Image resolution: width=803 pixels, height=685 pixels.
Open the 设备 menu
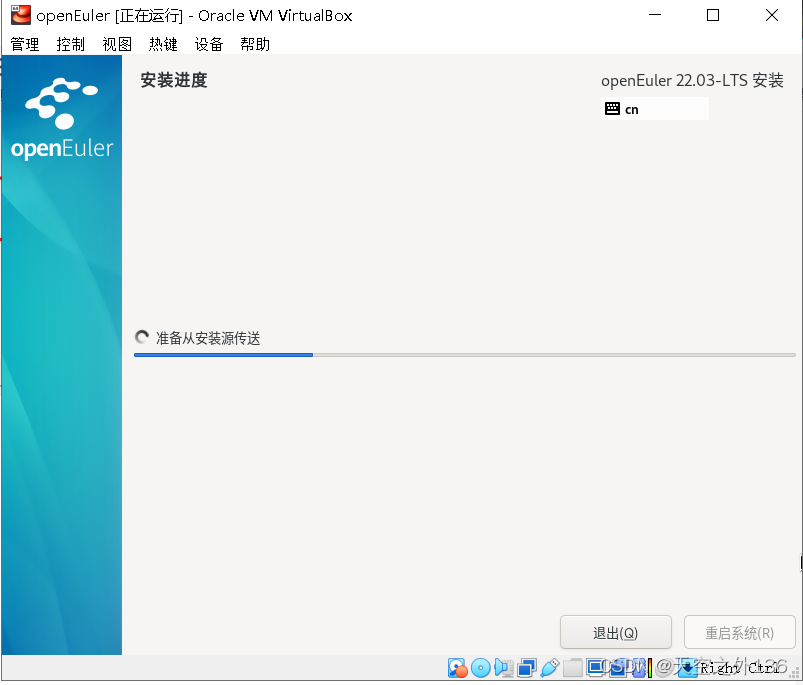(209, 45)
